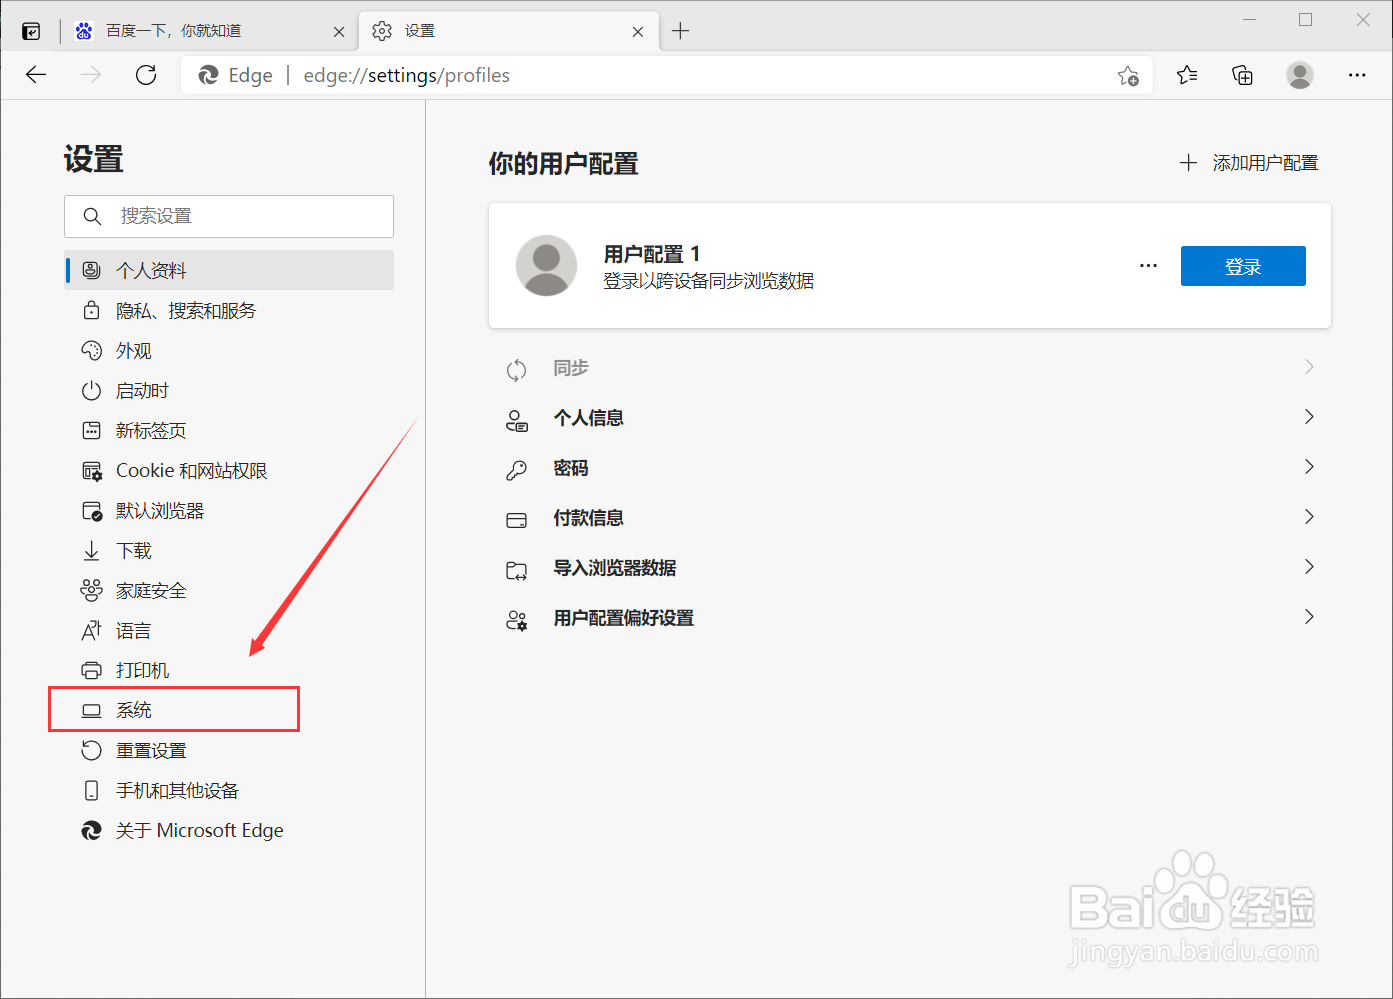
Task: Open a new tab with plus icon
Action: [x=680, y=31]
